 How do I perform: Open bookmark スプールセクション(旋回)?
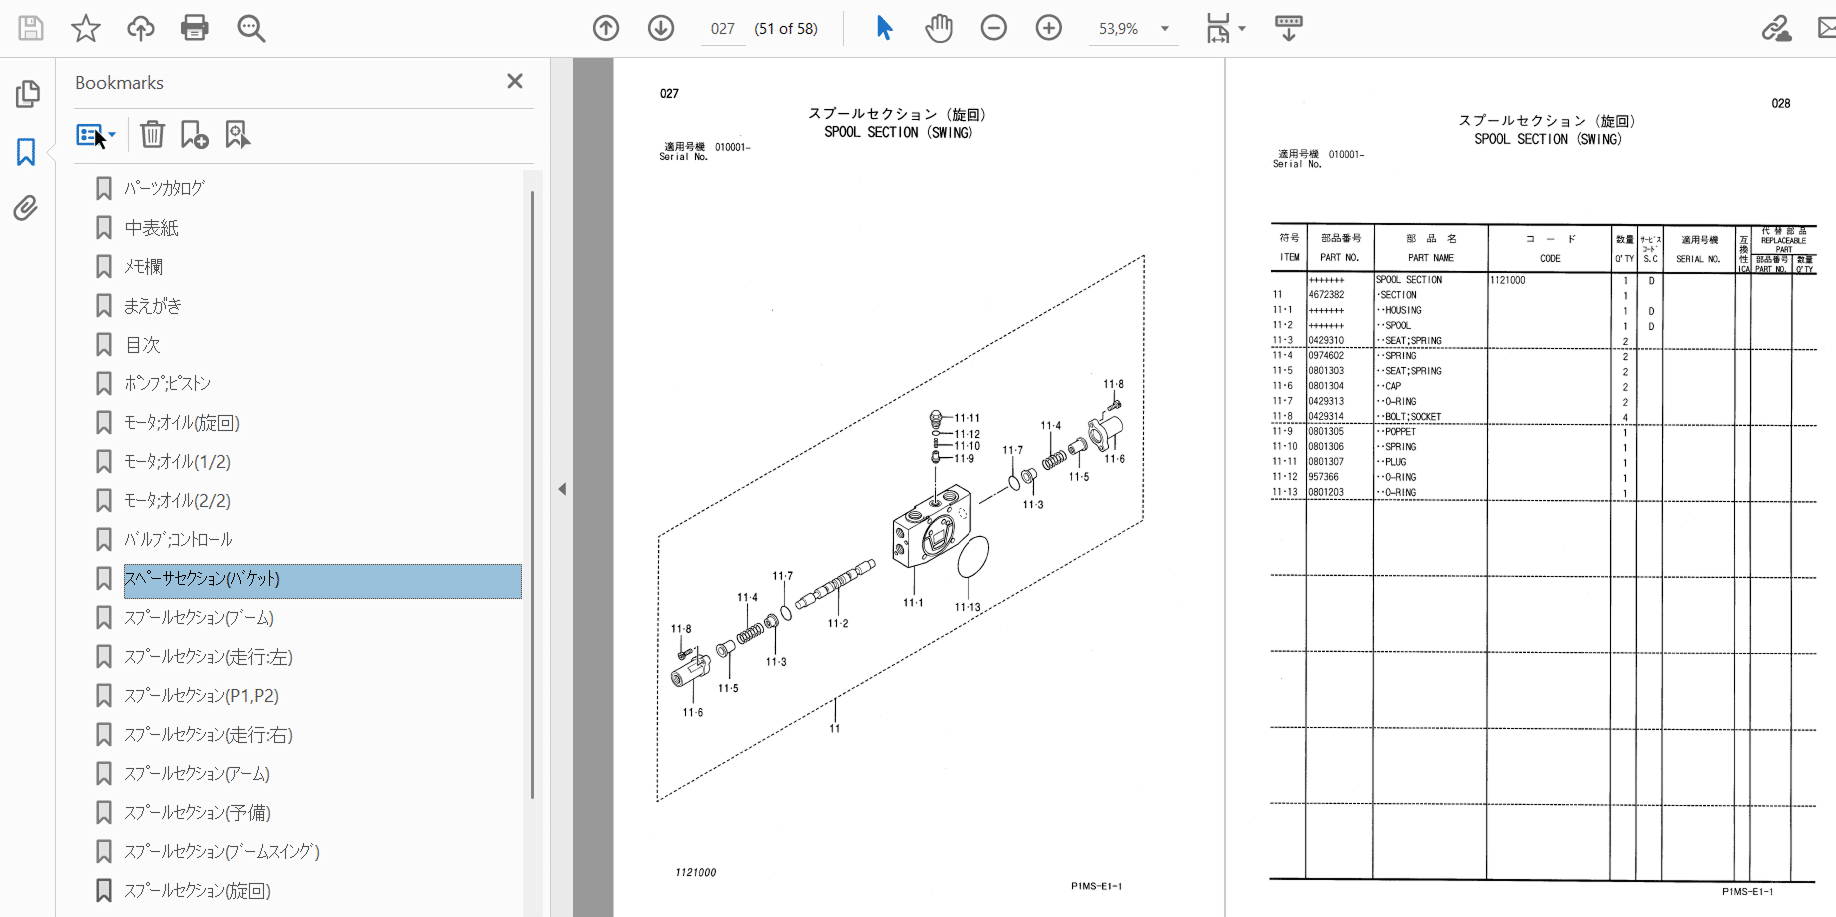pyautogui.click(x=197, y=891)
